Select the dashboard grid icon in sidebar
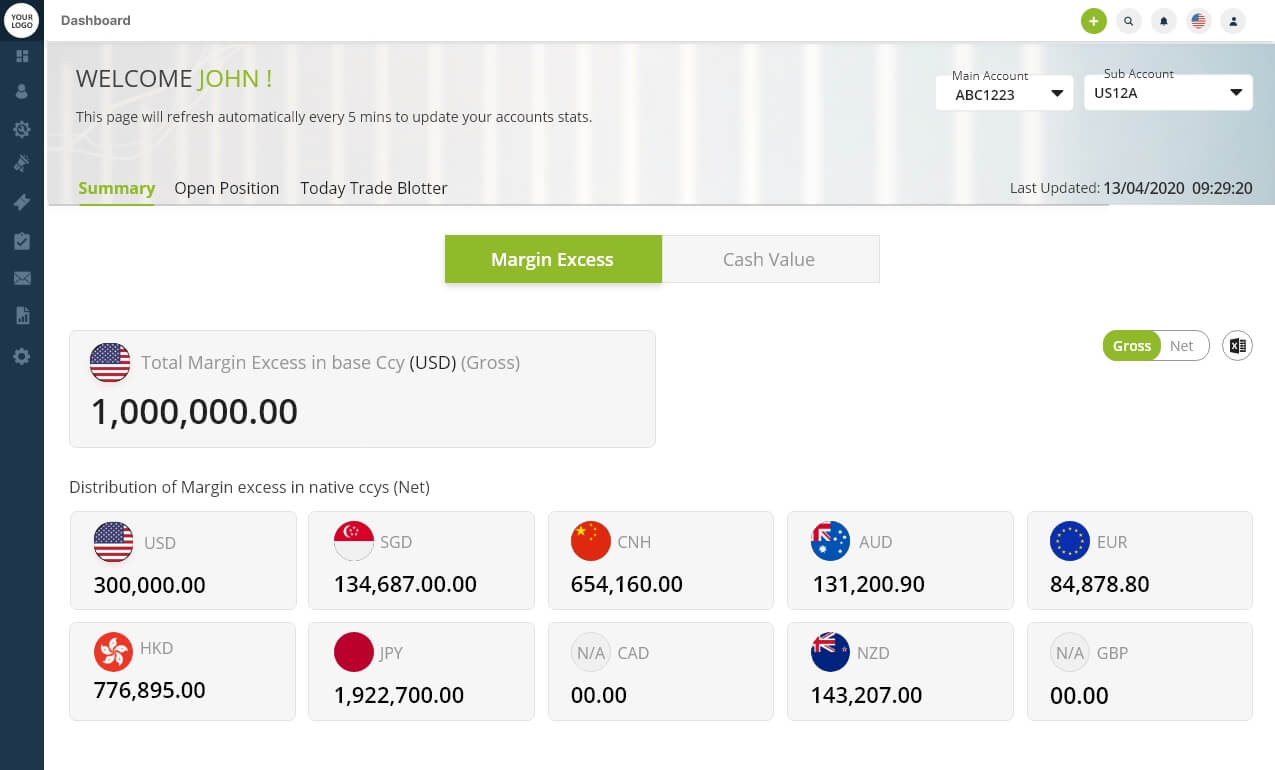This screenshot has height=770, width=1275. pos(22,56)
